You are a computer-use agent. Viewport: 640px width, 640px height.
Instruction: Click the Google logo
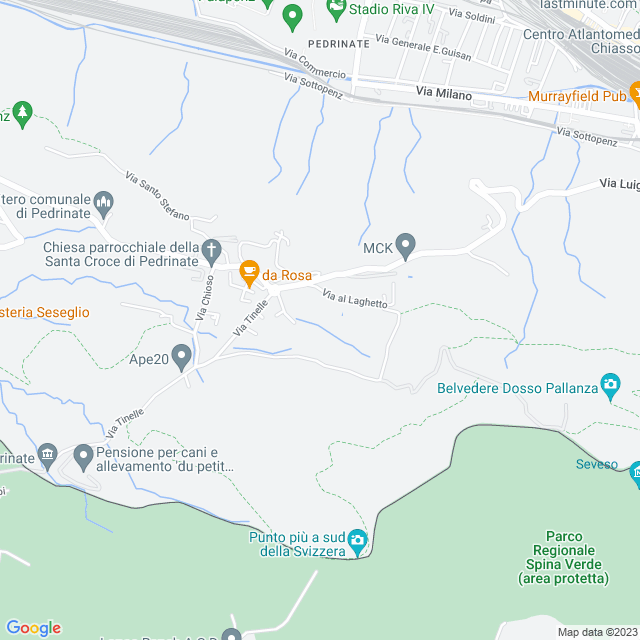(x=34, y=628)
